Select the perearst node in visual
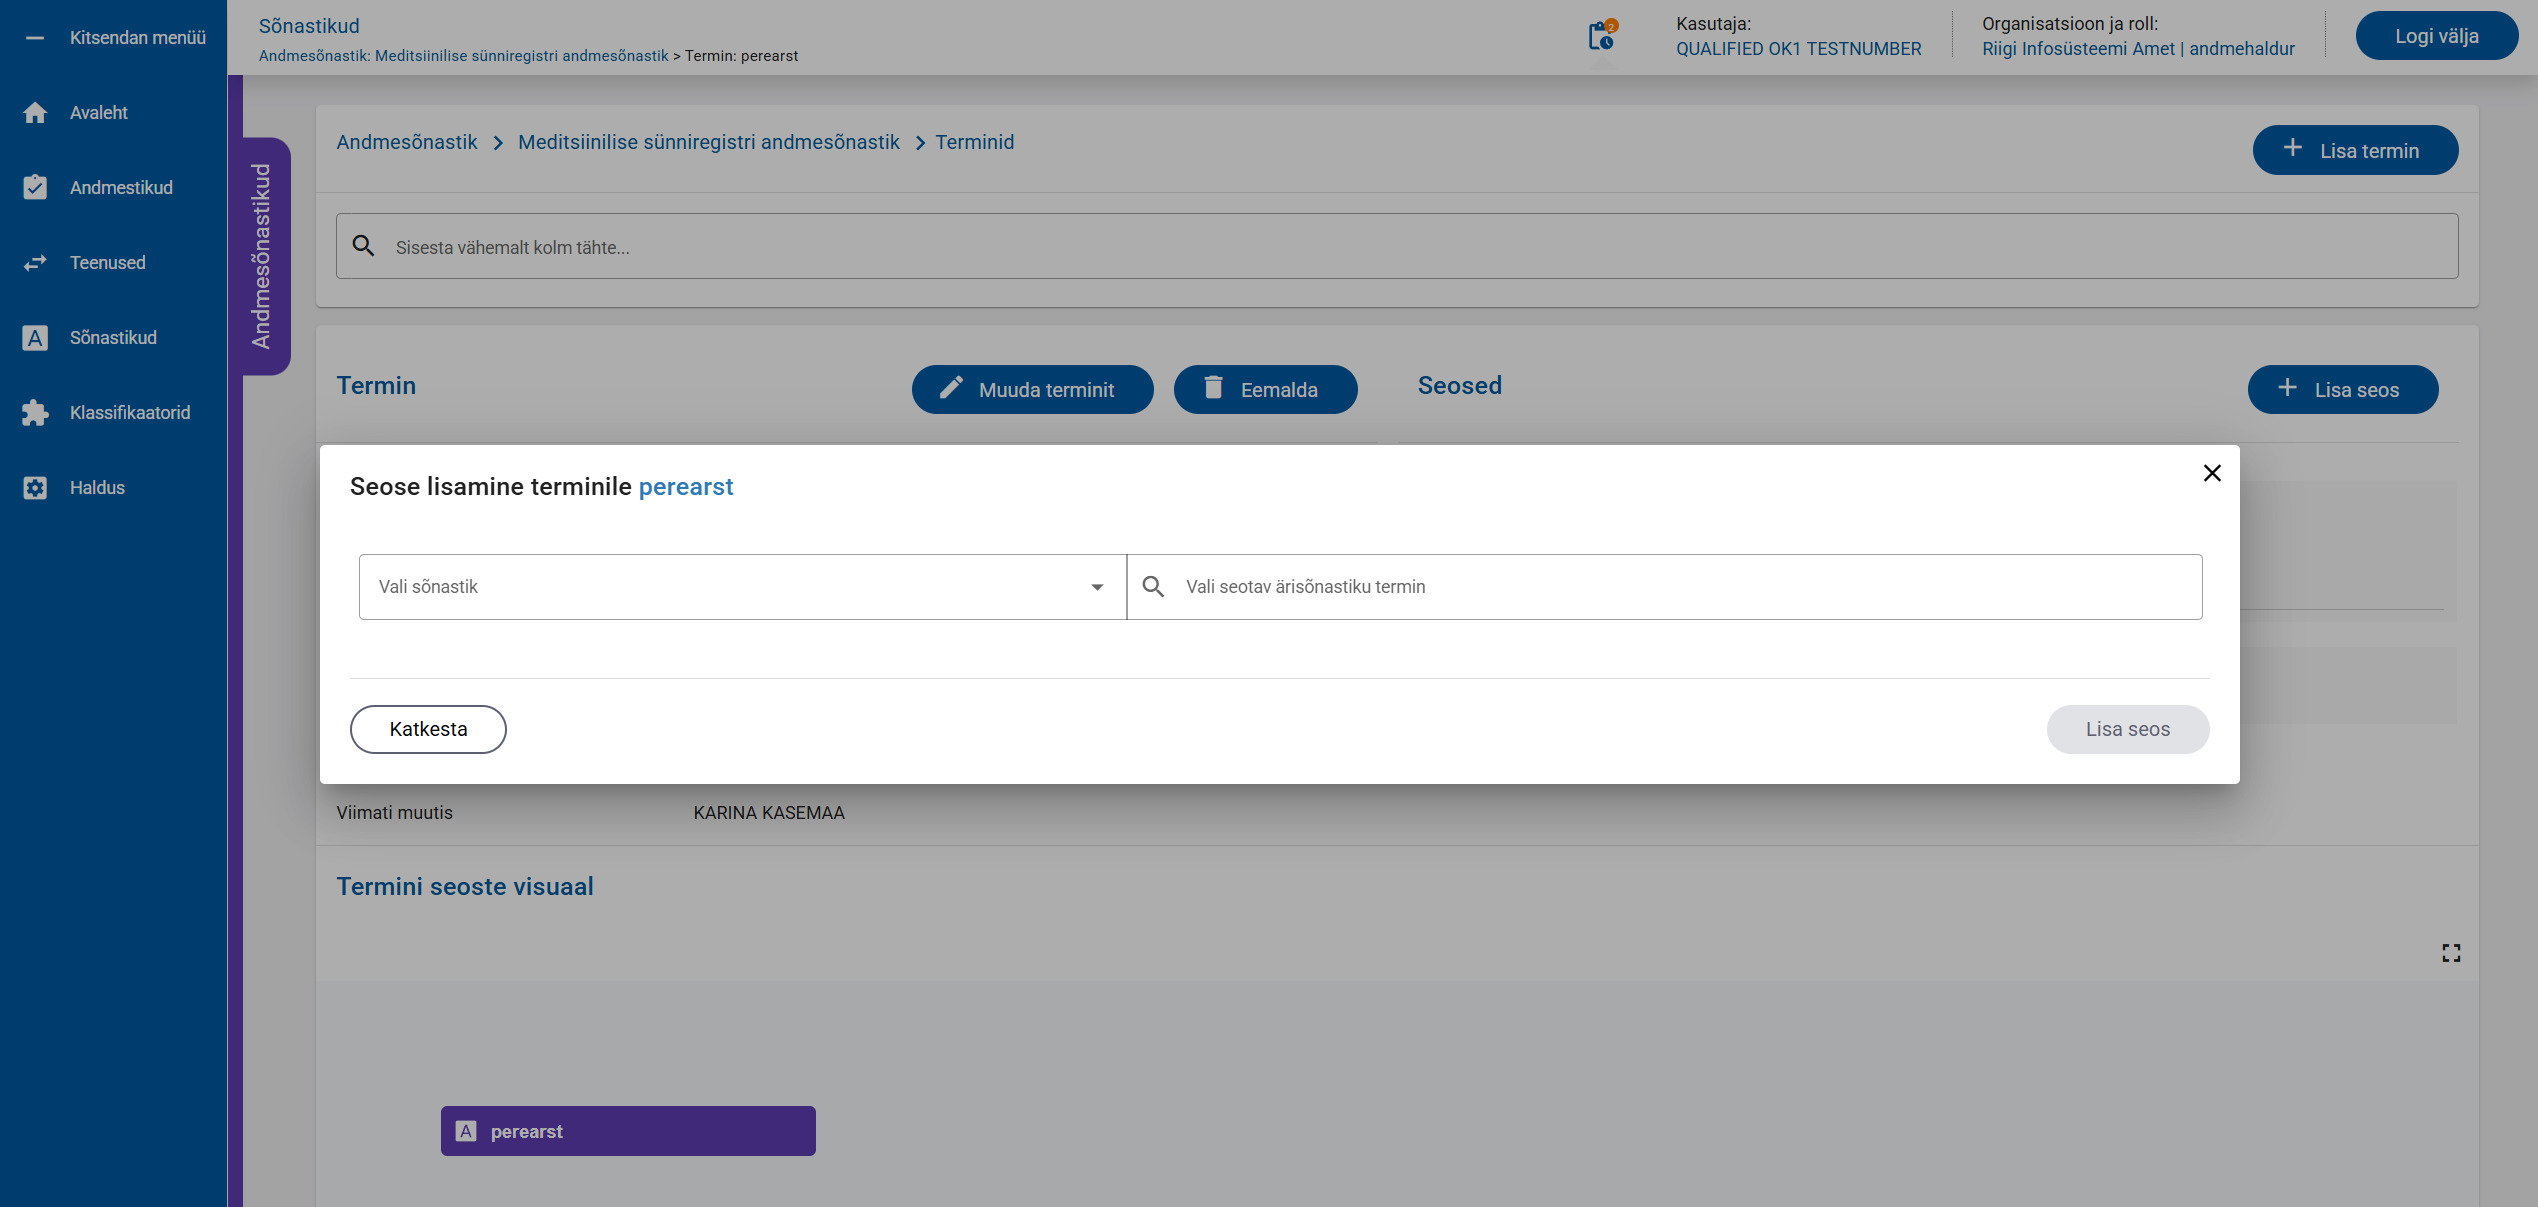2538x1207 pixels. click(x=627, y=1131)
